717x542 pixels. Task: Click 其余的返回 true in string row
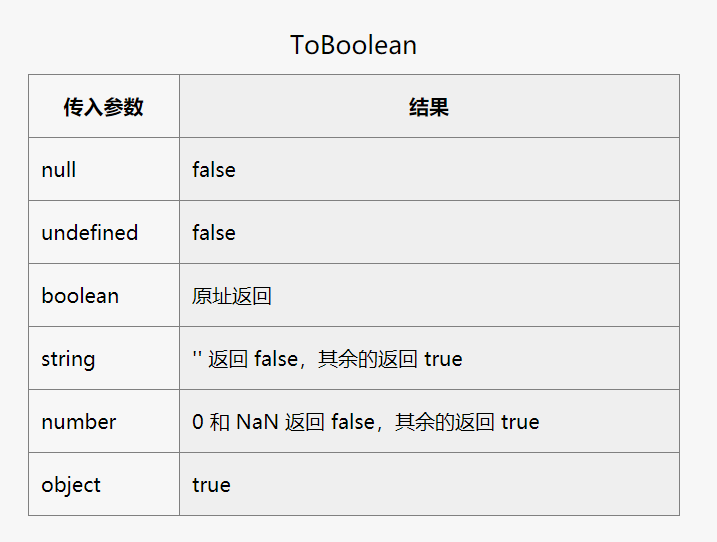[x=391, y=359]
